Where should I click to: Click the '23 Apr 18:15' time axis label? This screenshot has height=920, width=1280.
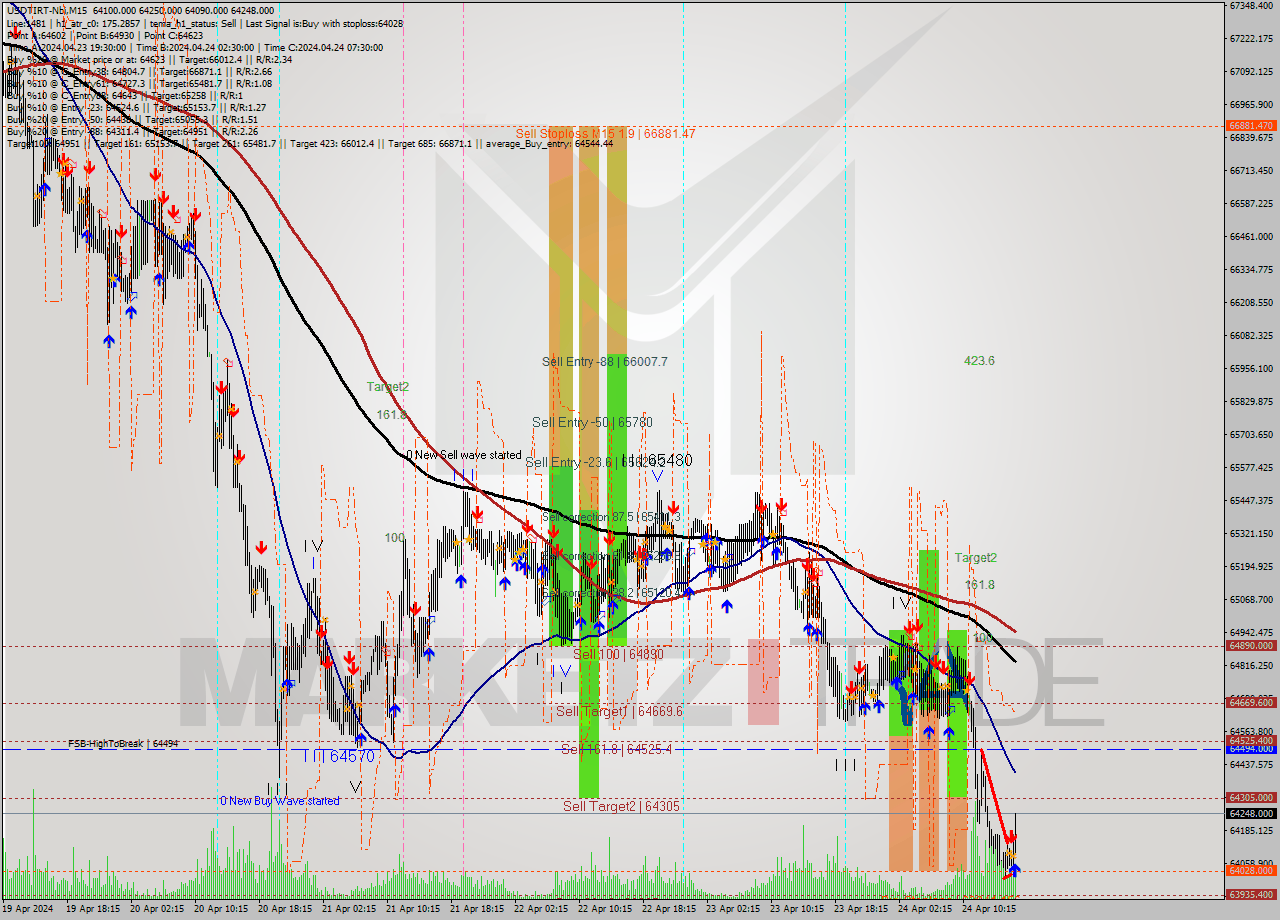(x=861, y=909)
